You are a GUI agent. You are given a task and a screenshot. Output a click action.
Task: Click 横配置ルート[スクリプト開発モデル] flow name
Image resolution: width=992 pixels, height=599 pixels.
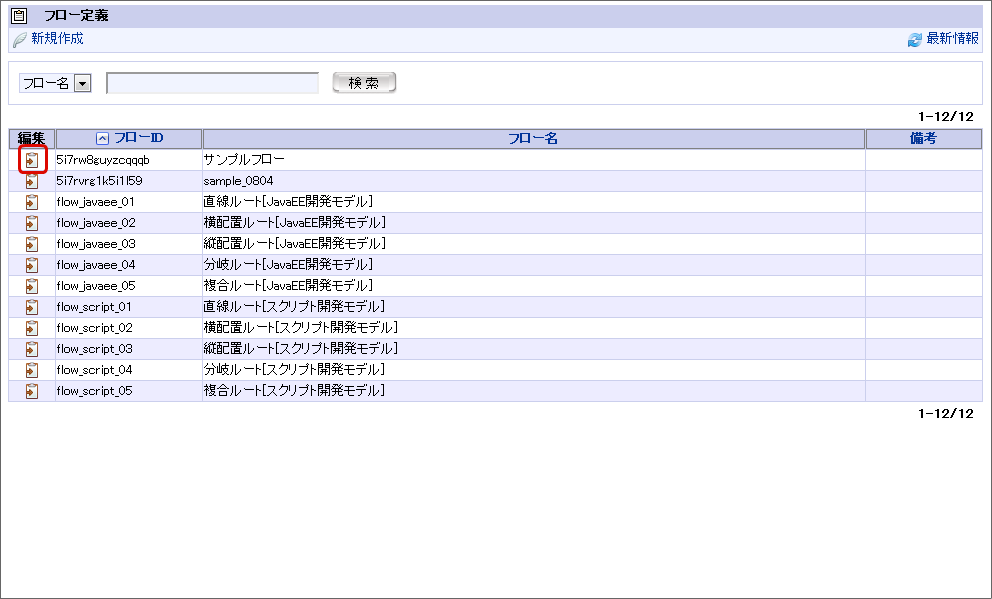pos(301,328)
